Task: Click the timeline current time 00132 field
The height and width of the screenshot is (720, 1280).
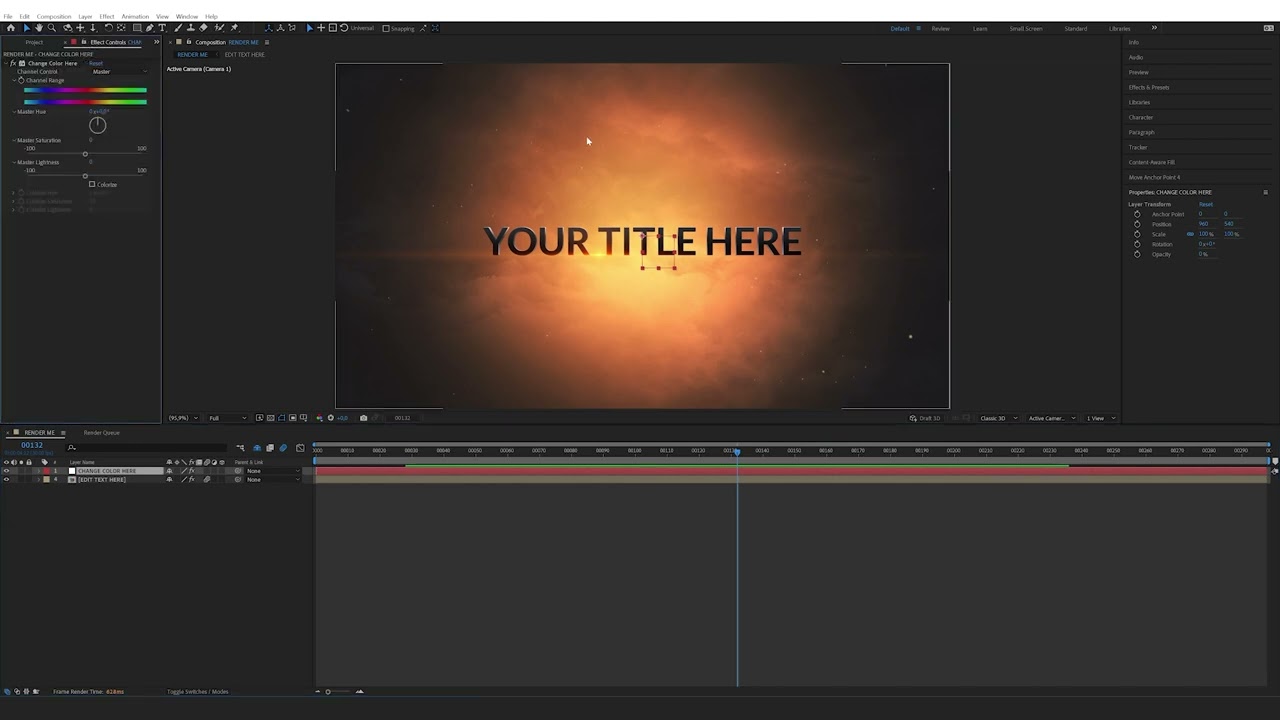Action: (32, 445)
